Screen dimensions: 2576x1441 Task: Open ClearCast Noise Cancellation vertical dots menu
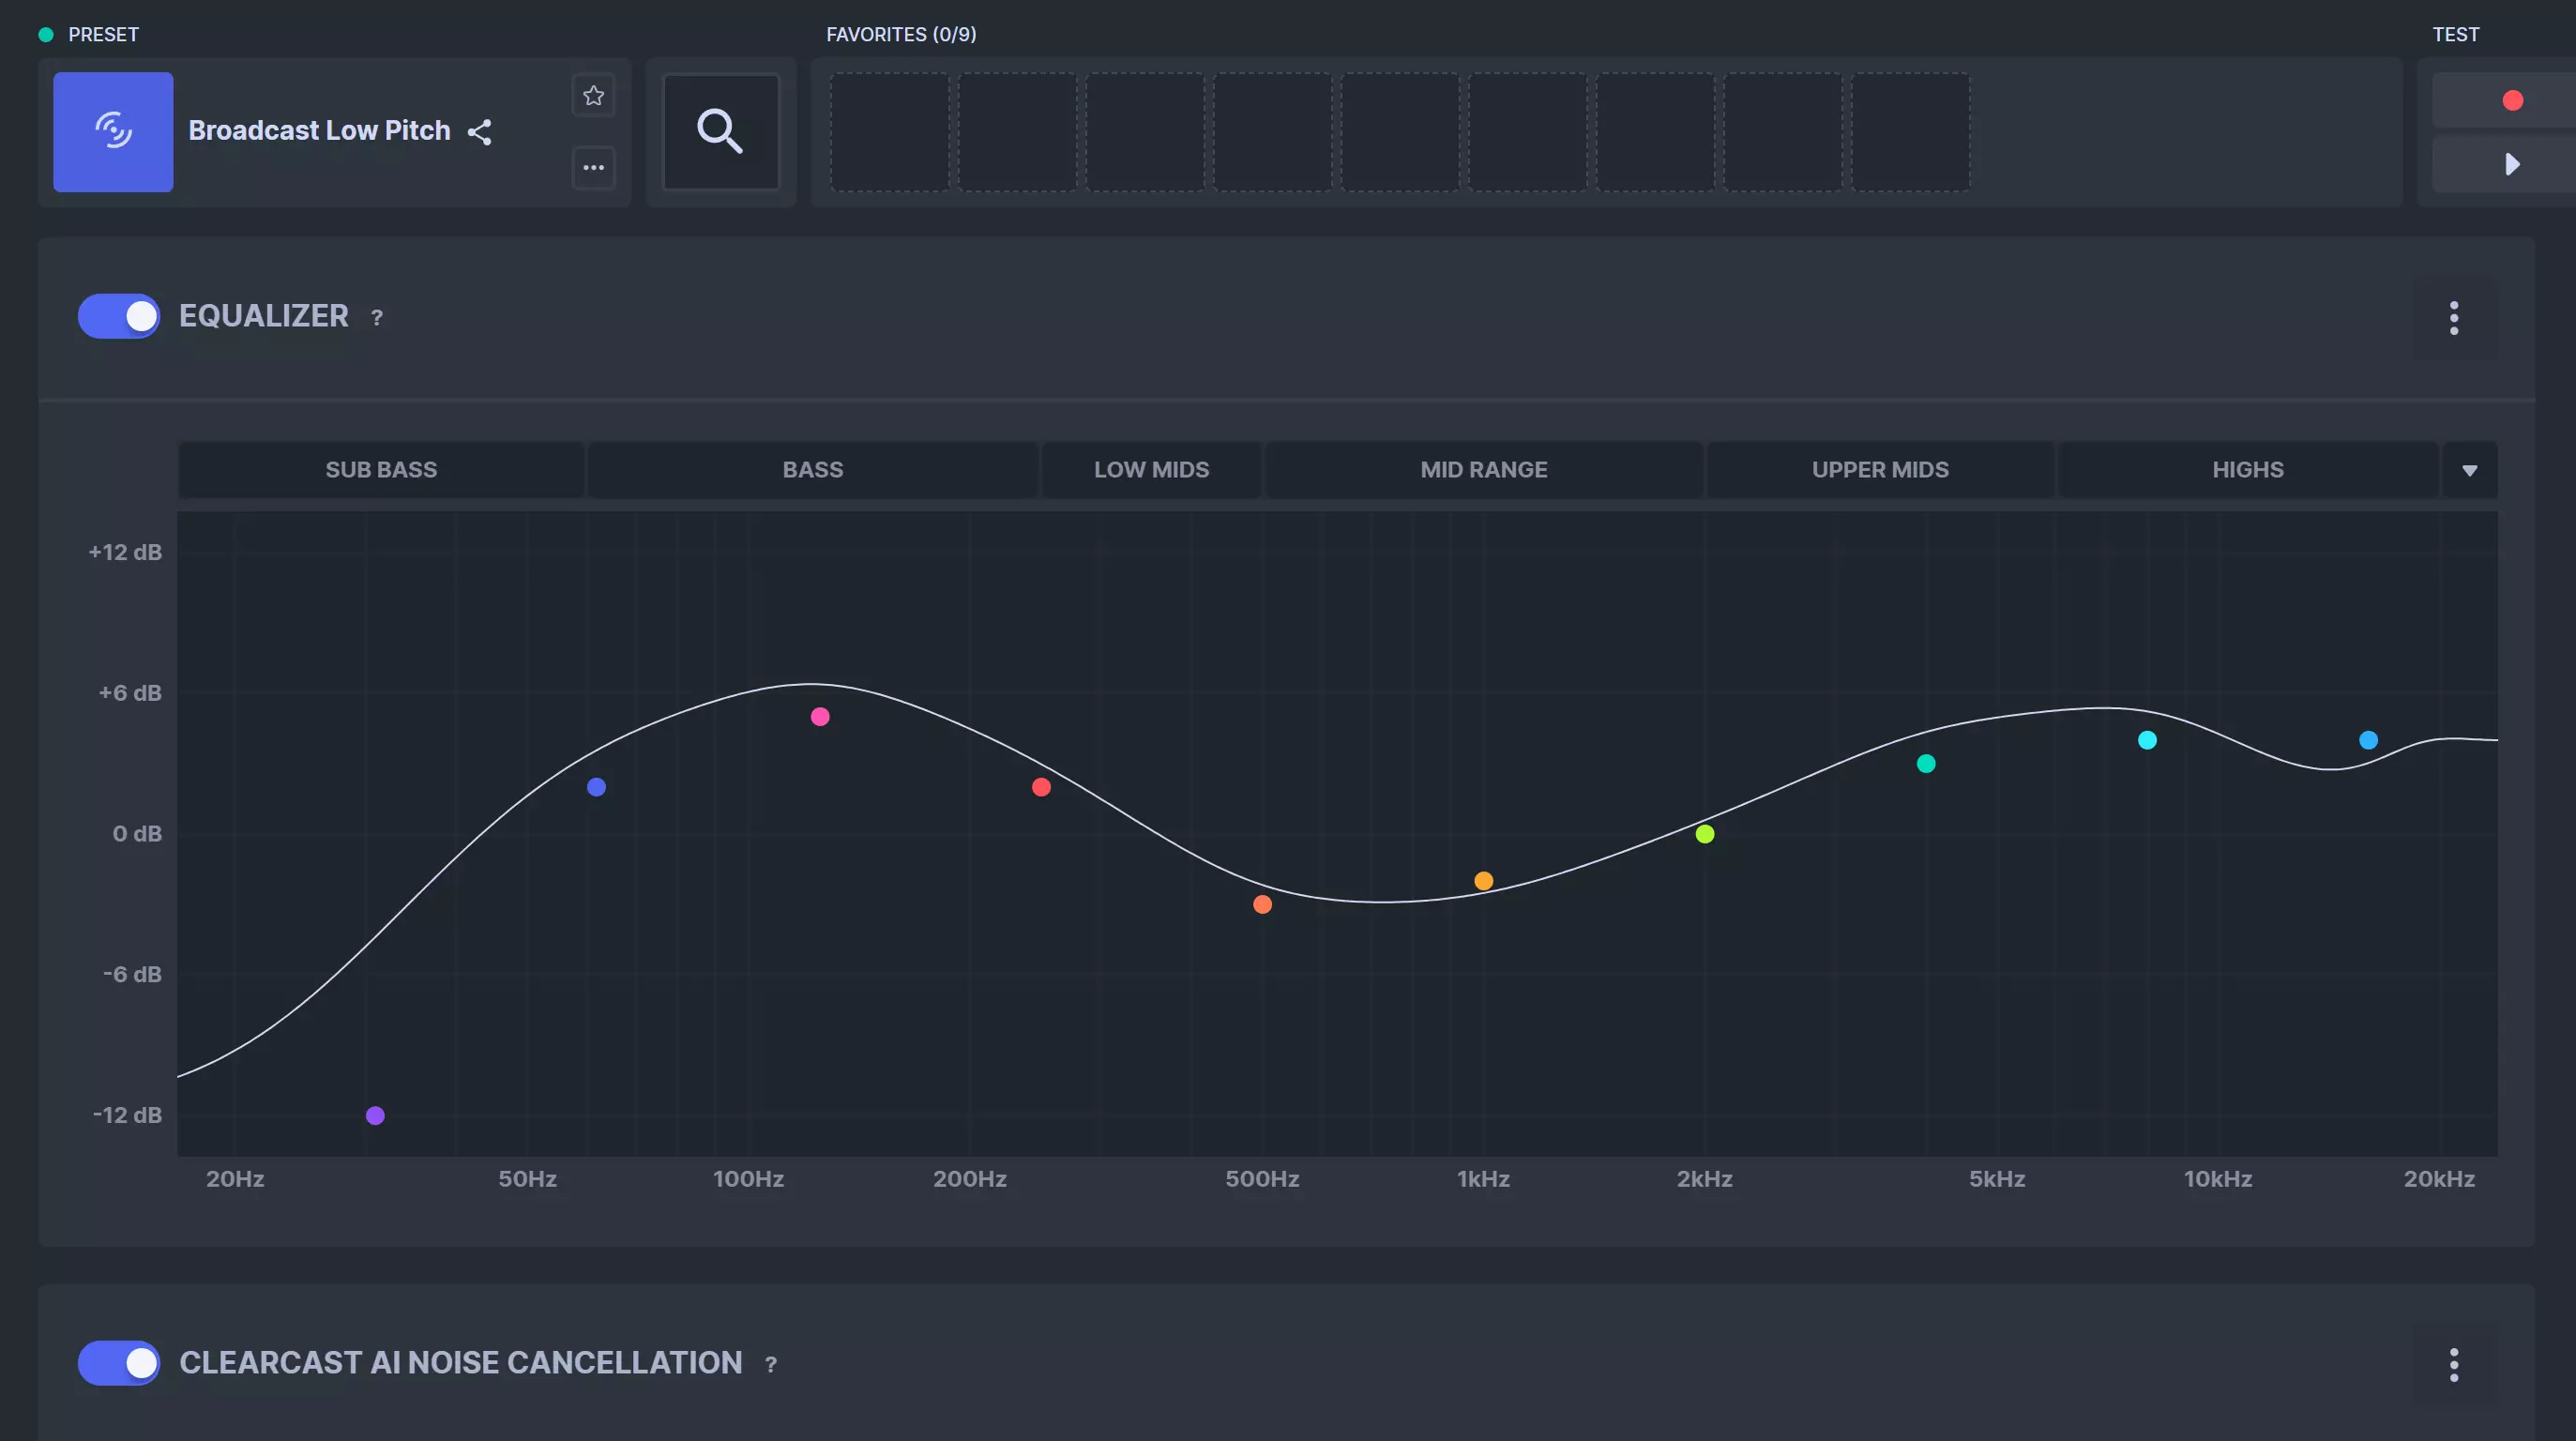tap(2454, 1365)
